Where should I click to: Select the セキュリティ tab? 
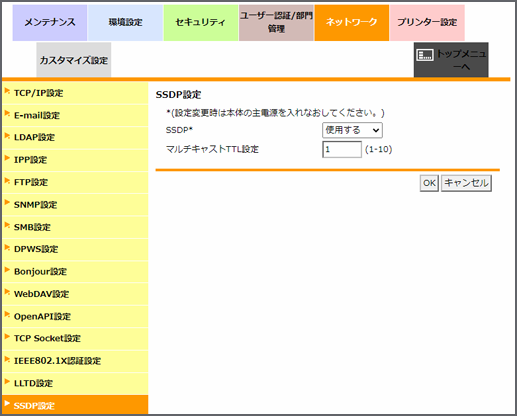pyautogui.click(x=201, y=23)
